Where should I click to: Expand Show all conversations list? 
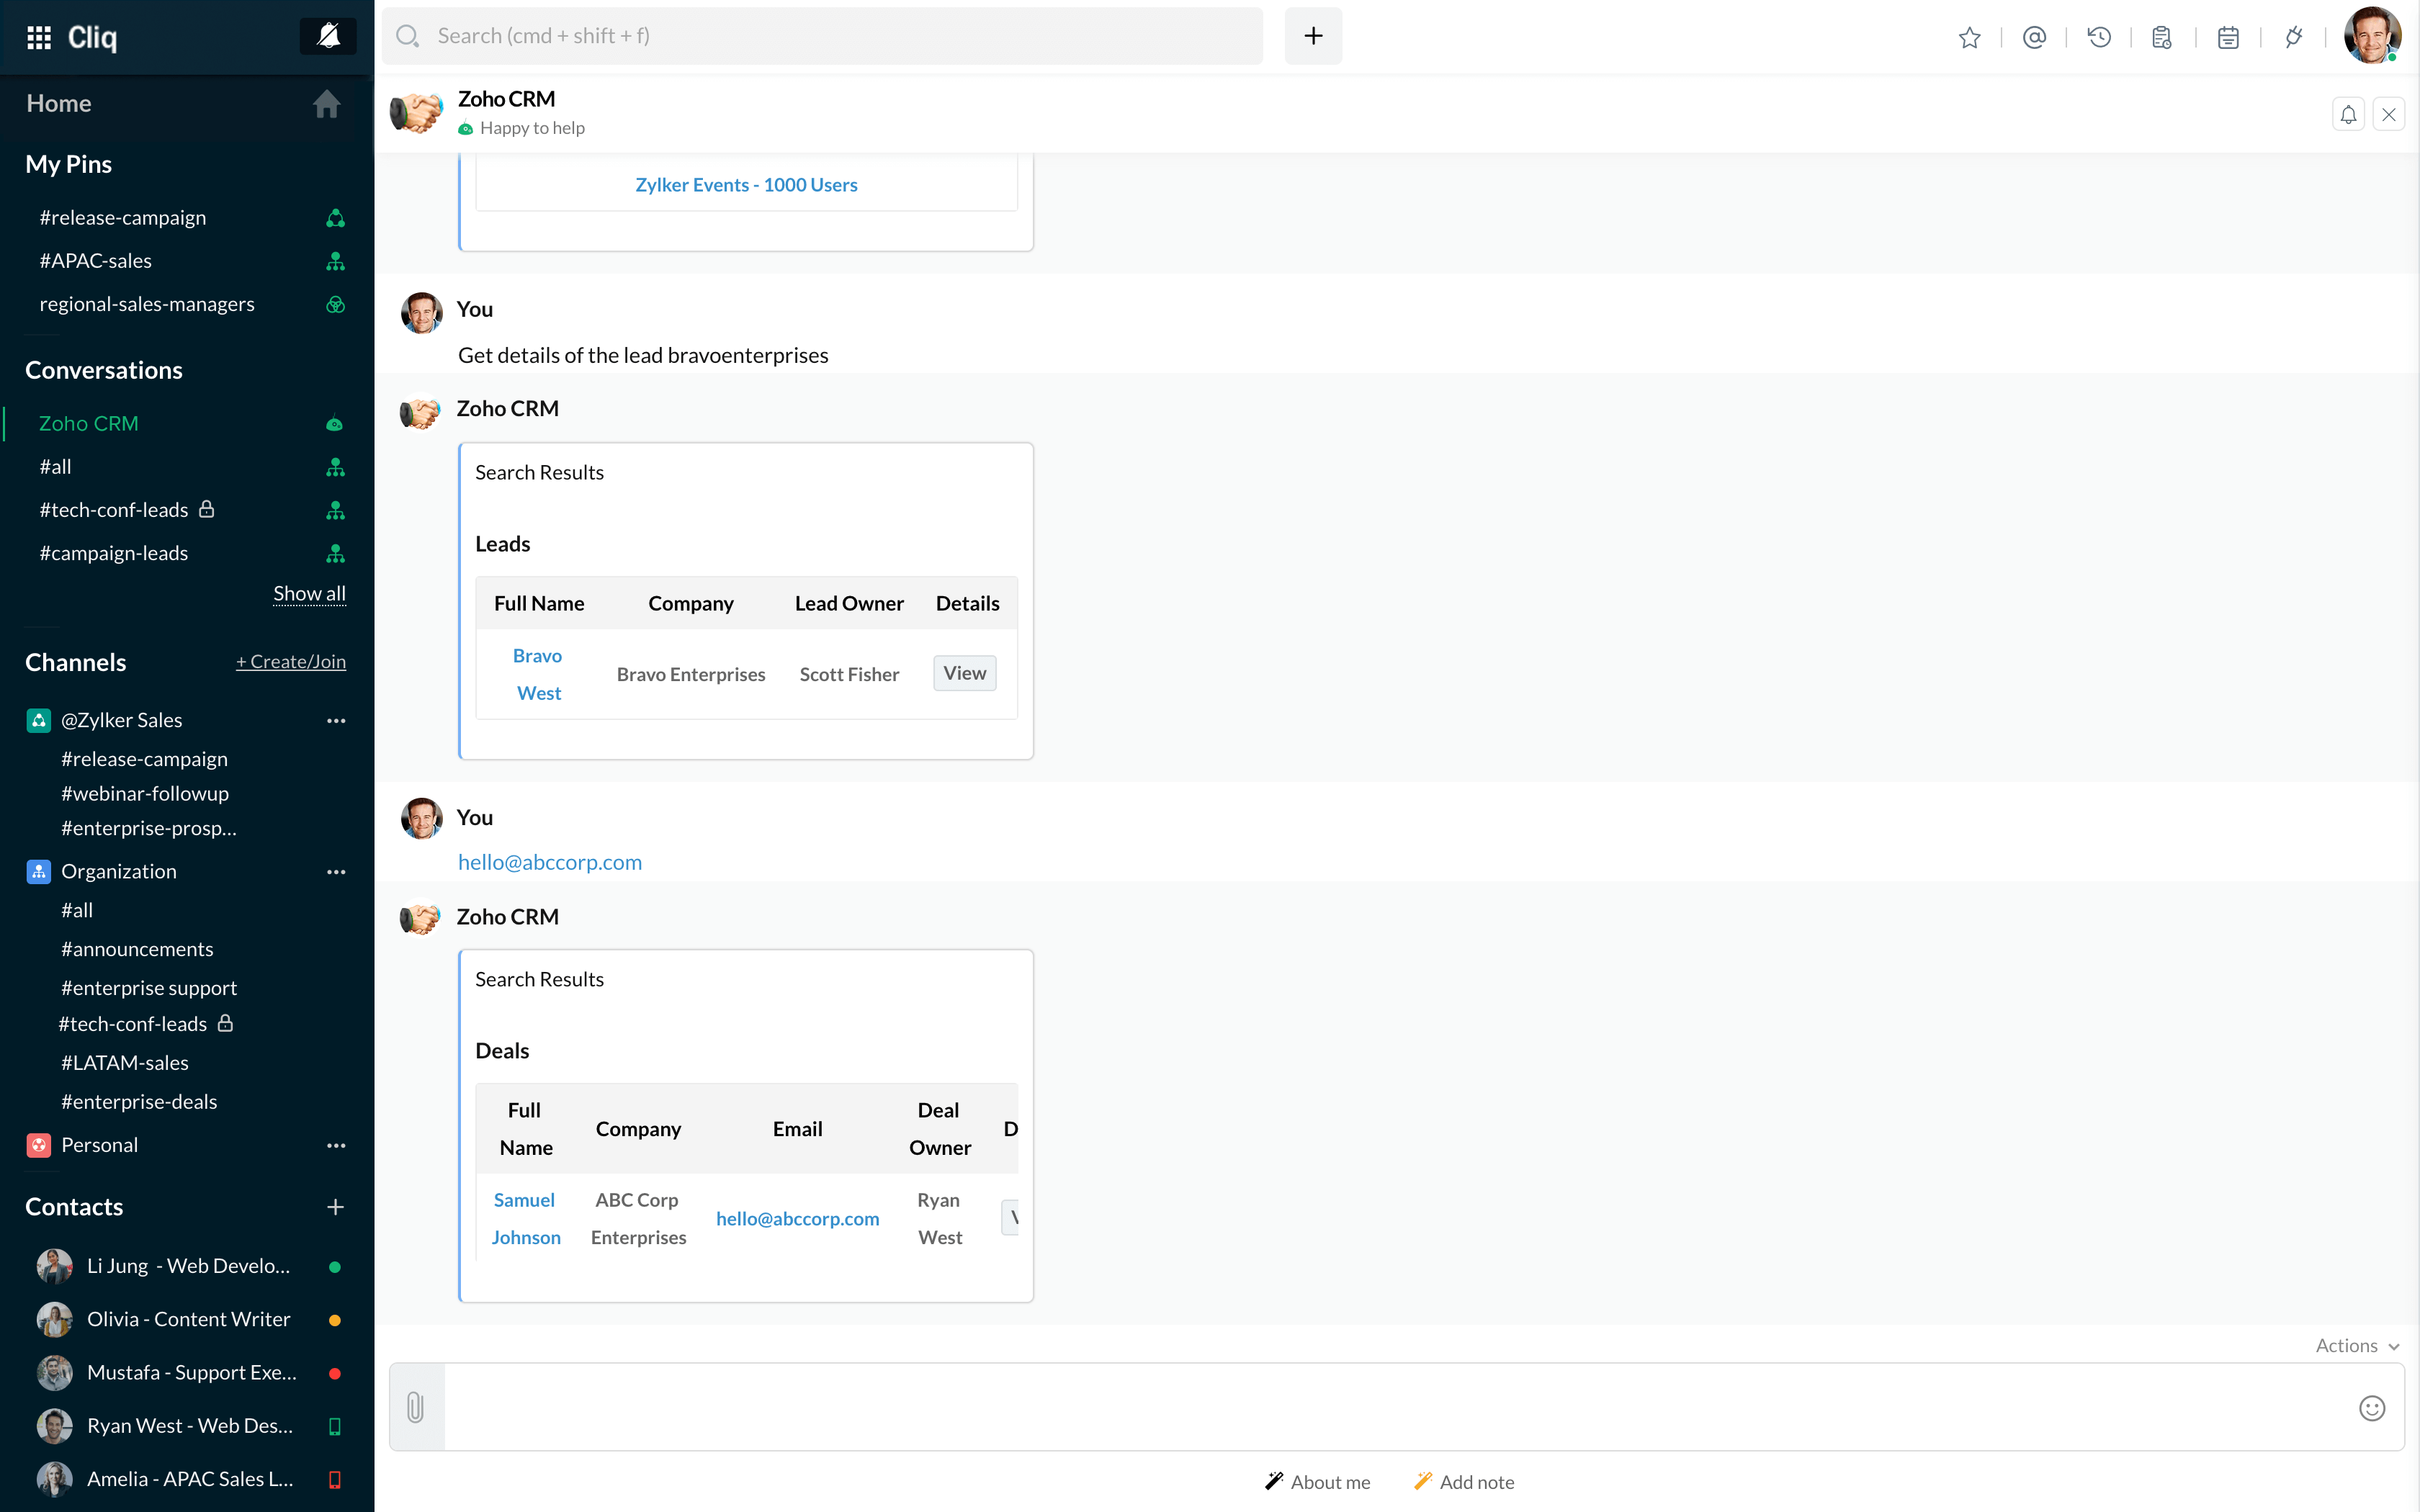tap(310, 593)
